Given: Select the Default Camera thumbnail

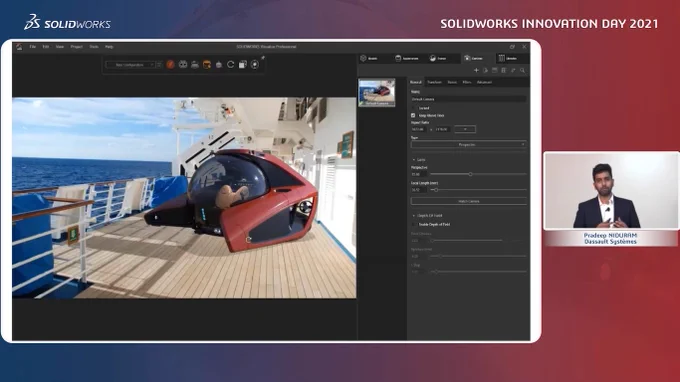Looking at the screenshot, I should pyautogui.click(x=376, y=92).
